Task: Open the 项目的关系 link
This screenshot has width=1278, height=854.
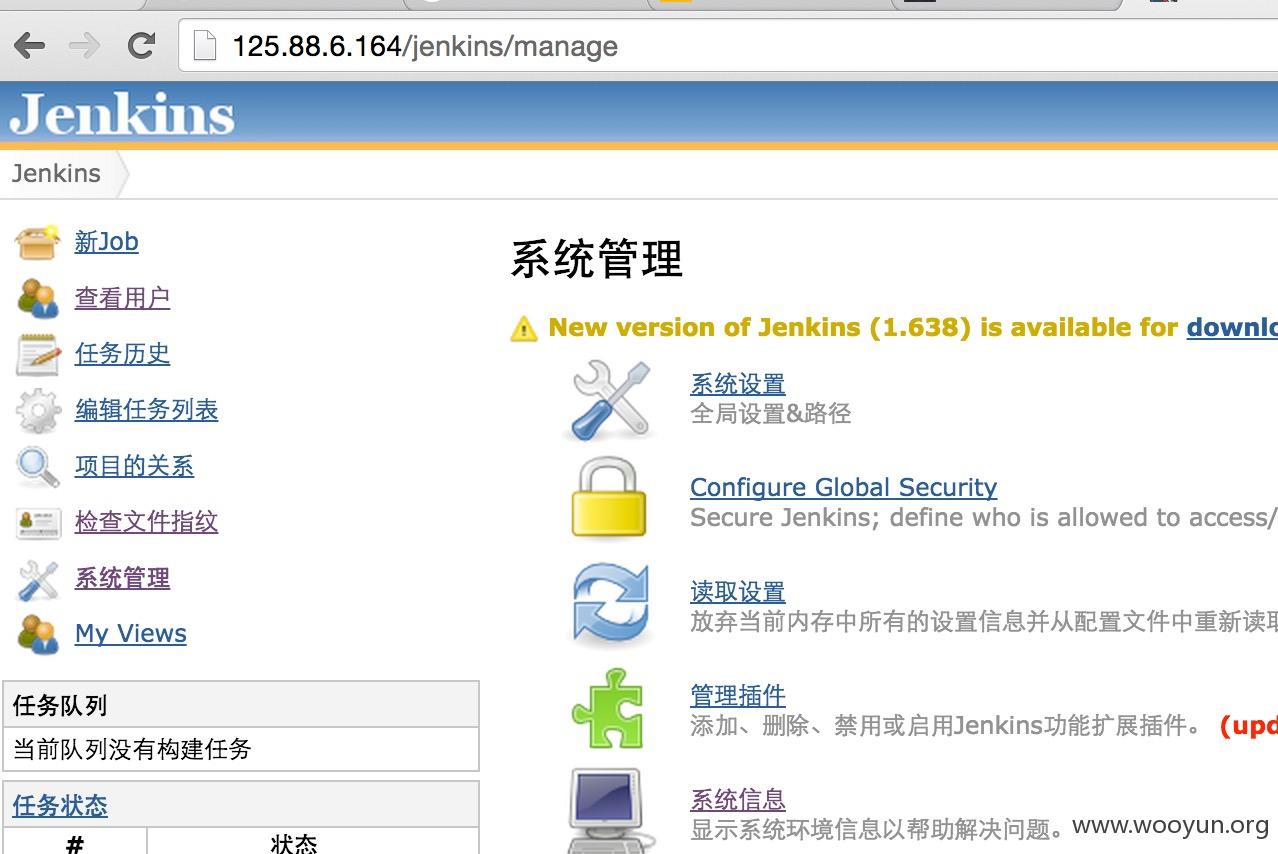Action: [x=134, y=466]
